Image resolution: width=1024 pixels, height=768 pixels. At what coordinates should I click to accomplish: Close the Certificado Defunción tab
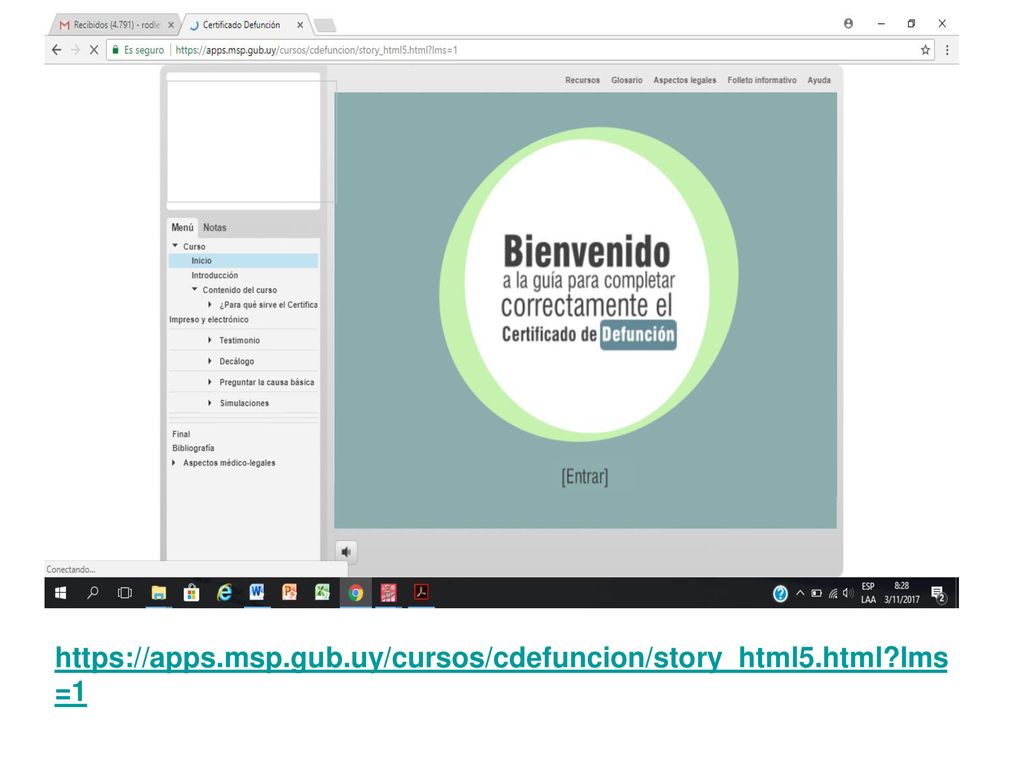[300, 25]
